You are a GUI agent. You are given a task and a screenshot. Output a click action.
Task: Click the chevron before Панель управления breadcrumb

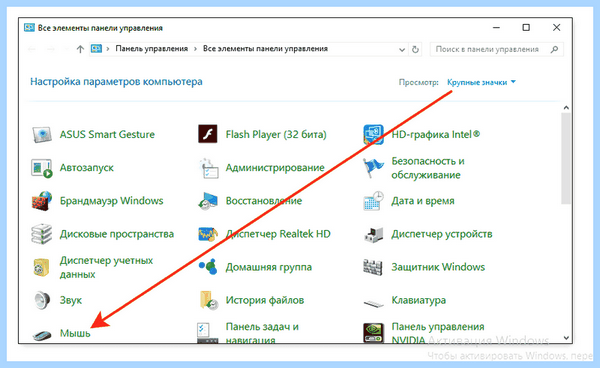point(108,49)
